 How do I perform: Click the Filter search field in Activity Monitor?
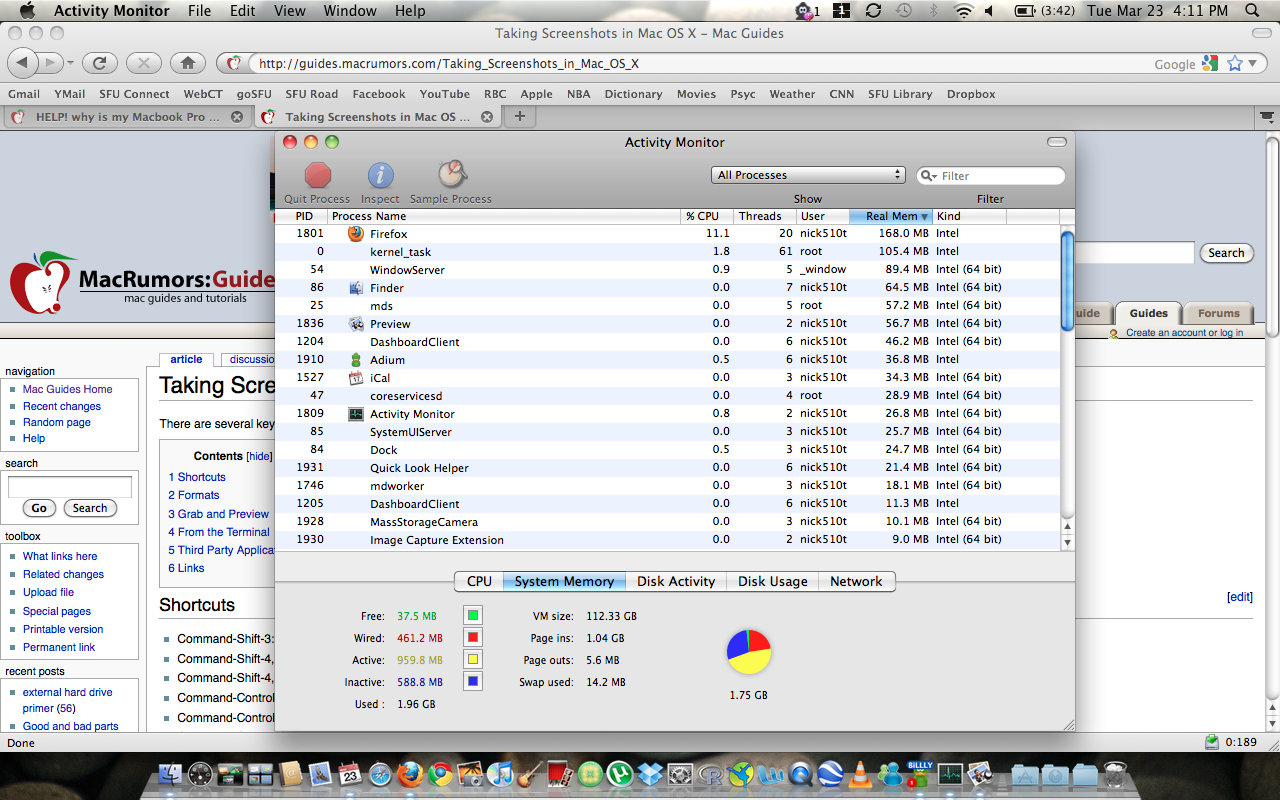point(991,176)
